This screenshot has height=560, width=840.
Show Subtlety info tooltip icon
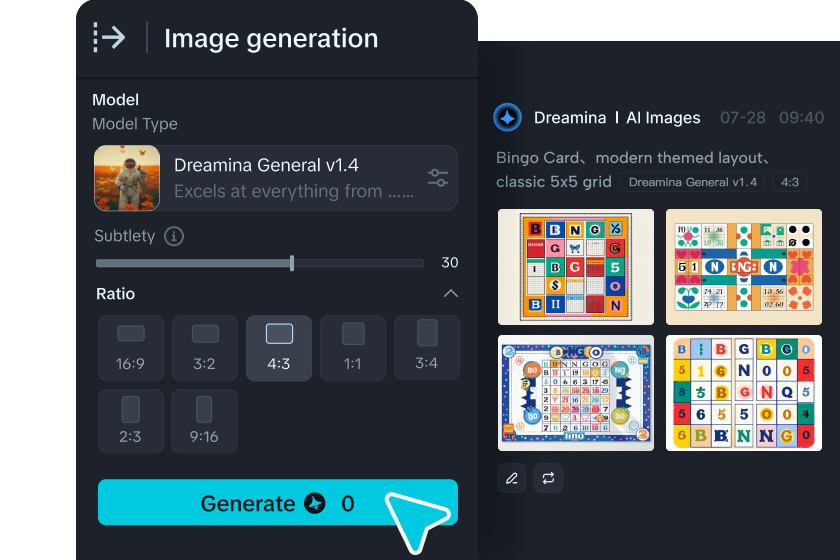(x=174, y=236)
